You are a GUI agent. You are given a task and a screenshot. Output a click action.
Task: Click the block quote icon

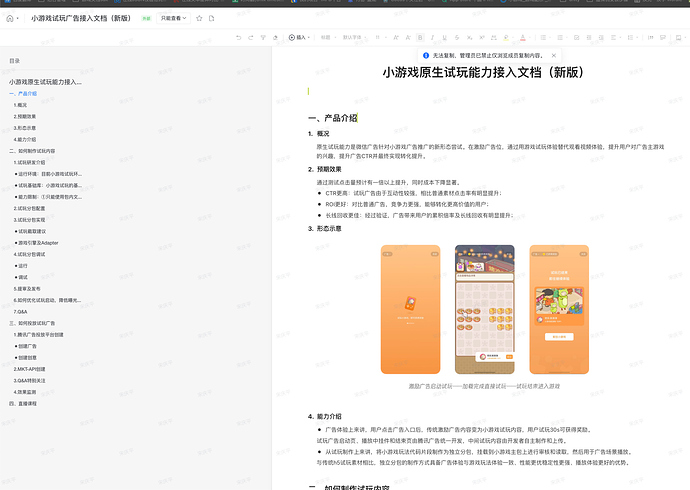pos(650,37)
